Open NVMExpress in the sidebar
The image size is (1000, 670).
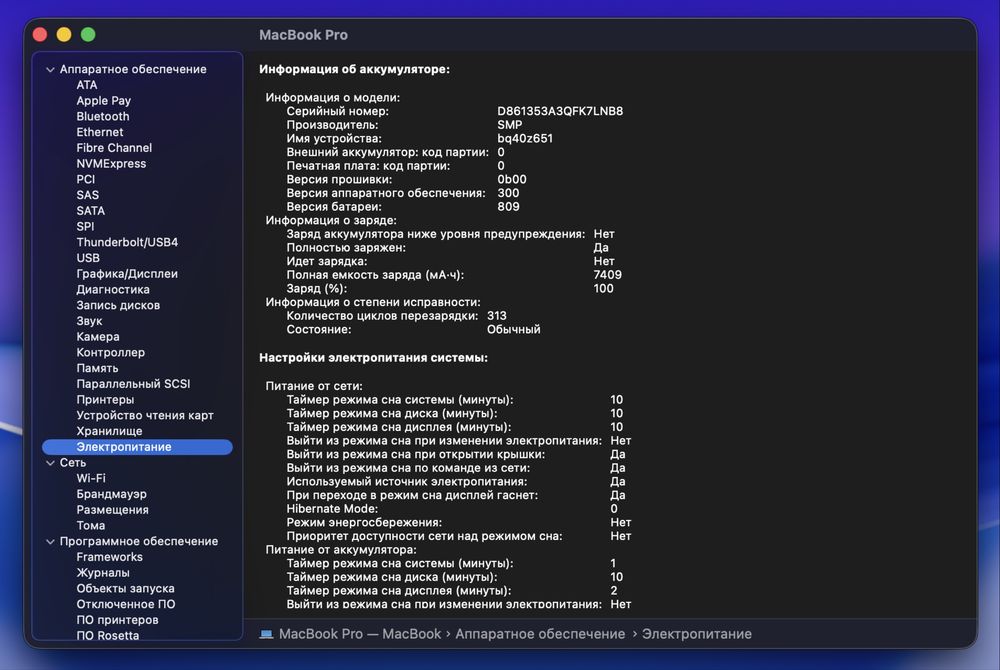pos(111,164)
